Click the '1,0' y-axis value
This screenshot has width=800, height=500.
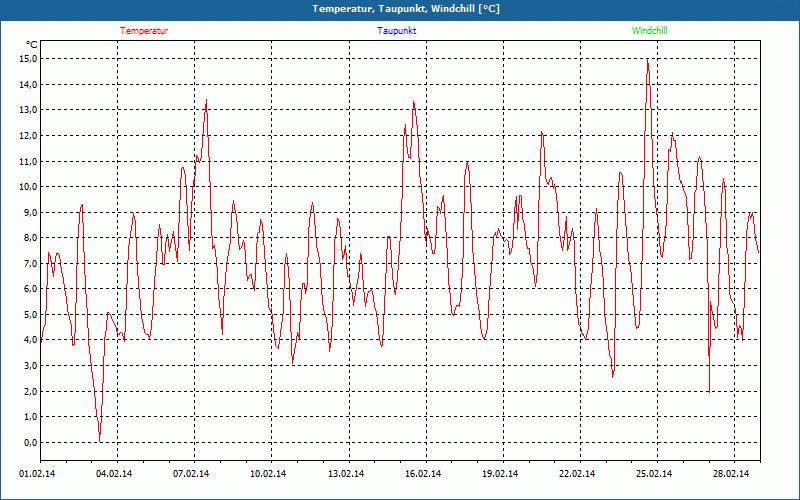(x=31, y=417)
